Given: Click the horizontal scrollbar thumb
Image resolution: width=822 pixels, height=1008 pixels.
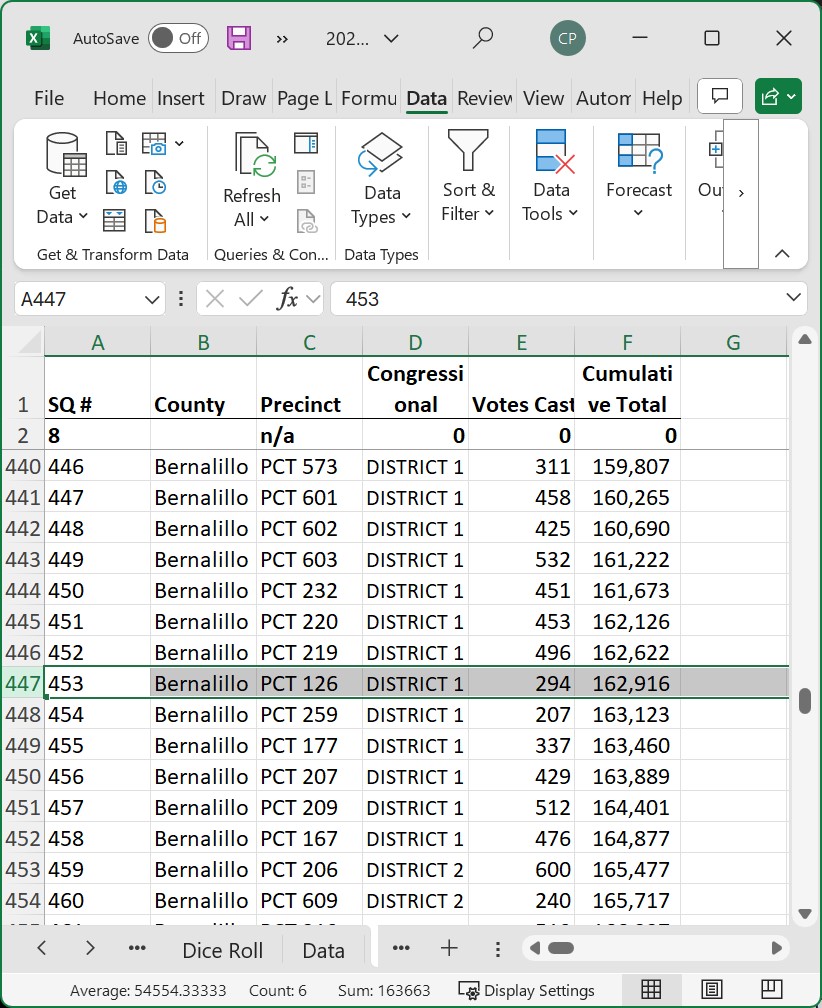Looking at the screenshot, I should click(x=560, y=948).
